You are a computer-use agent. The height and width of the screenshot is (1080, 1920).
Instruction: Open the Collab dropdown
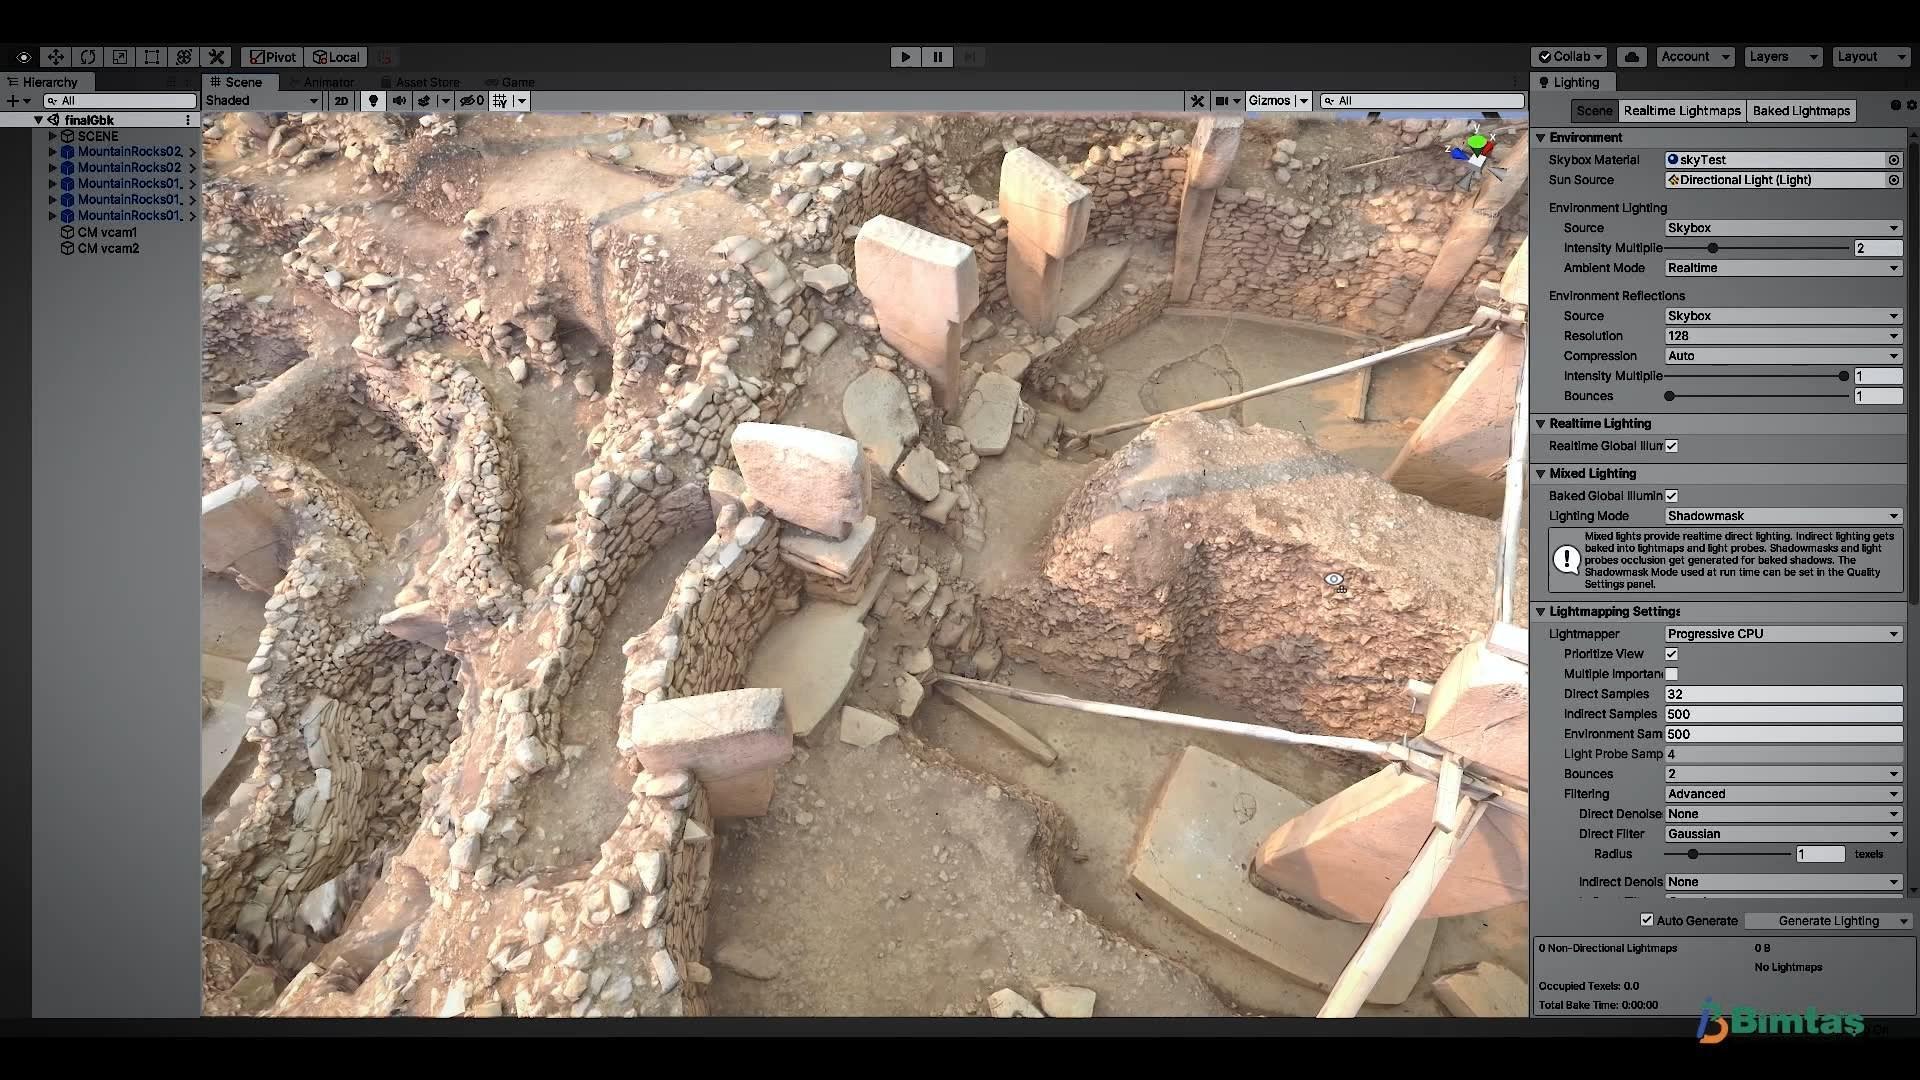1569,57
